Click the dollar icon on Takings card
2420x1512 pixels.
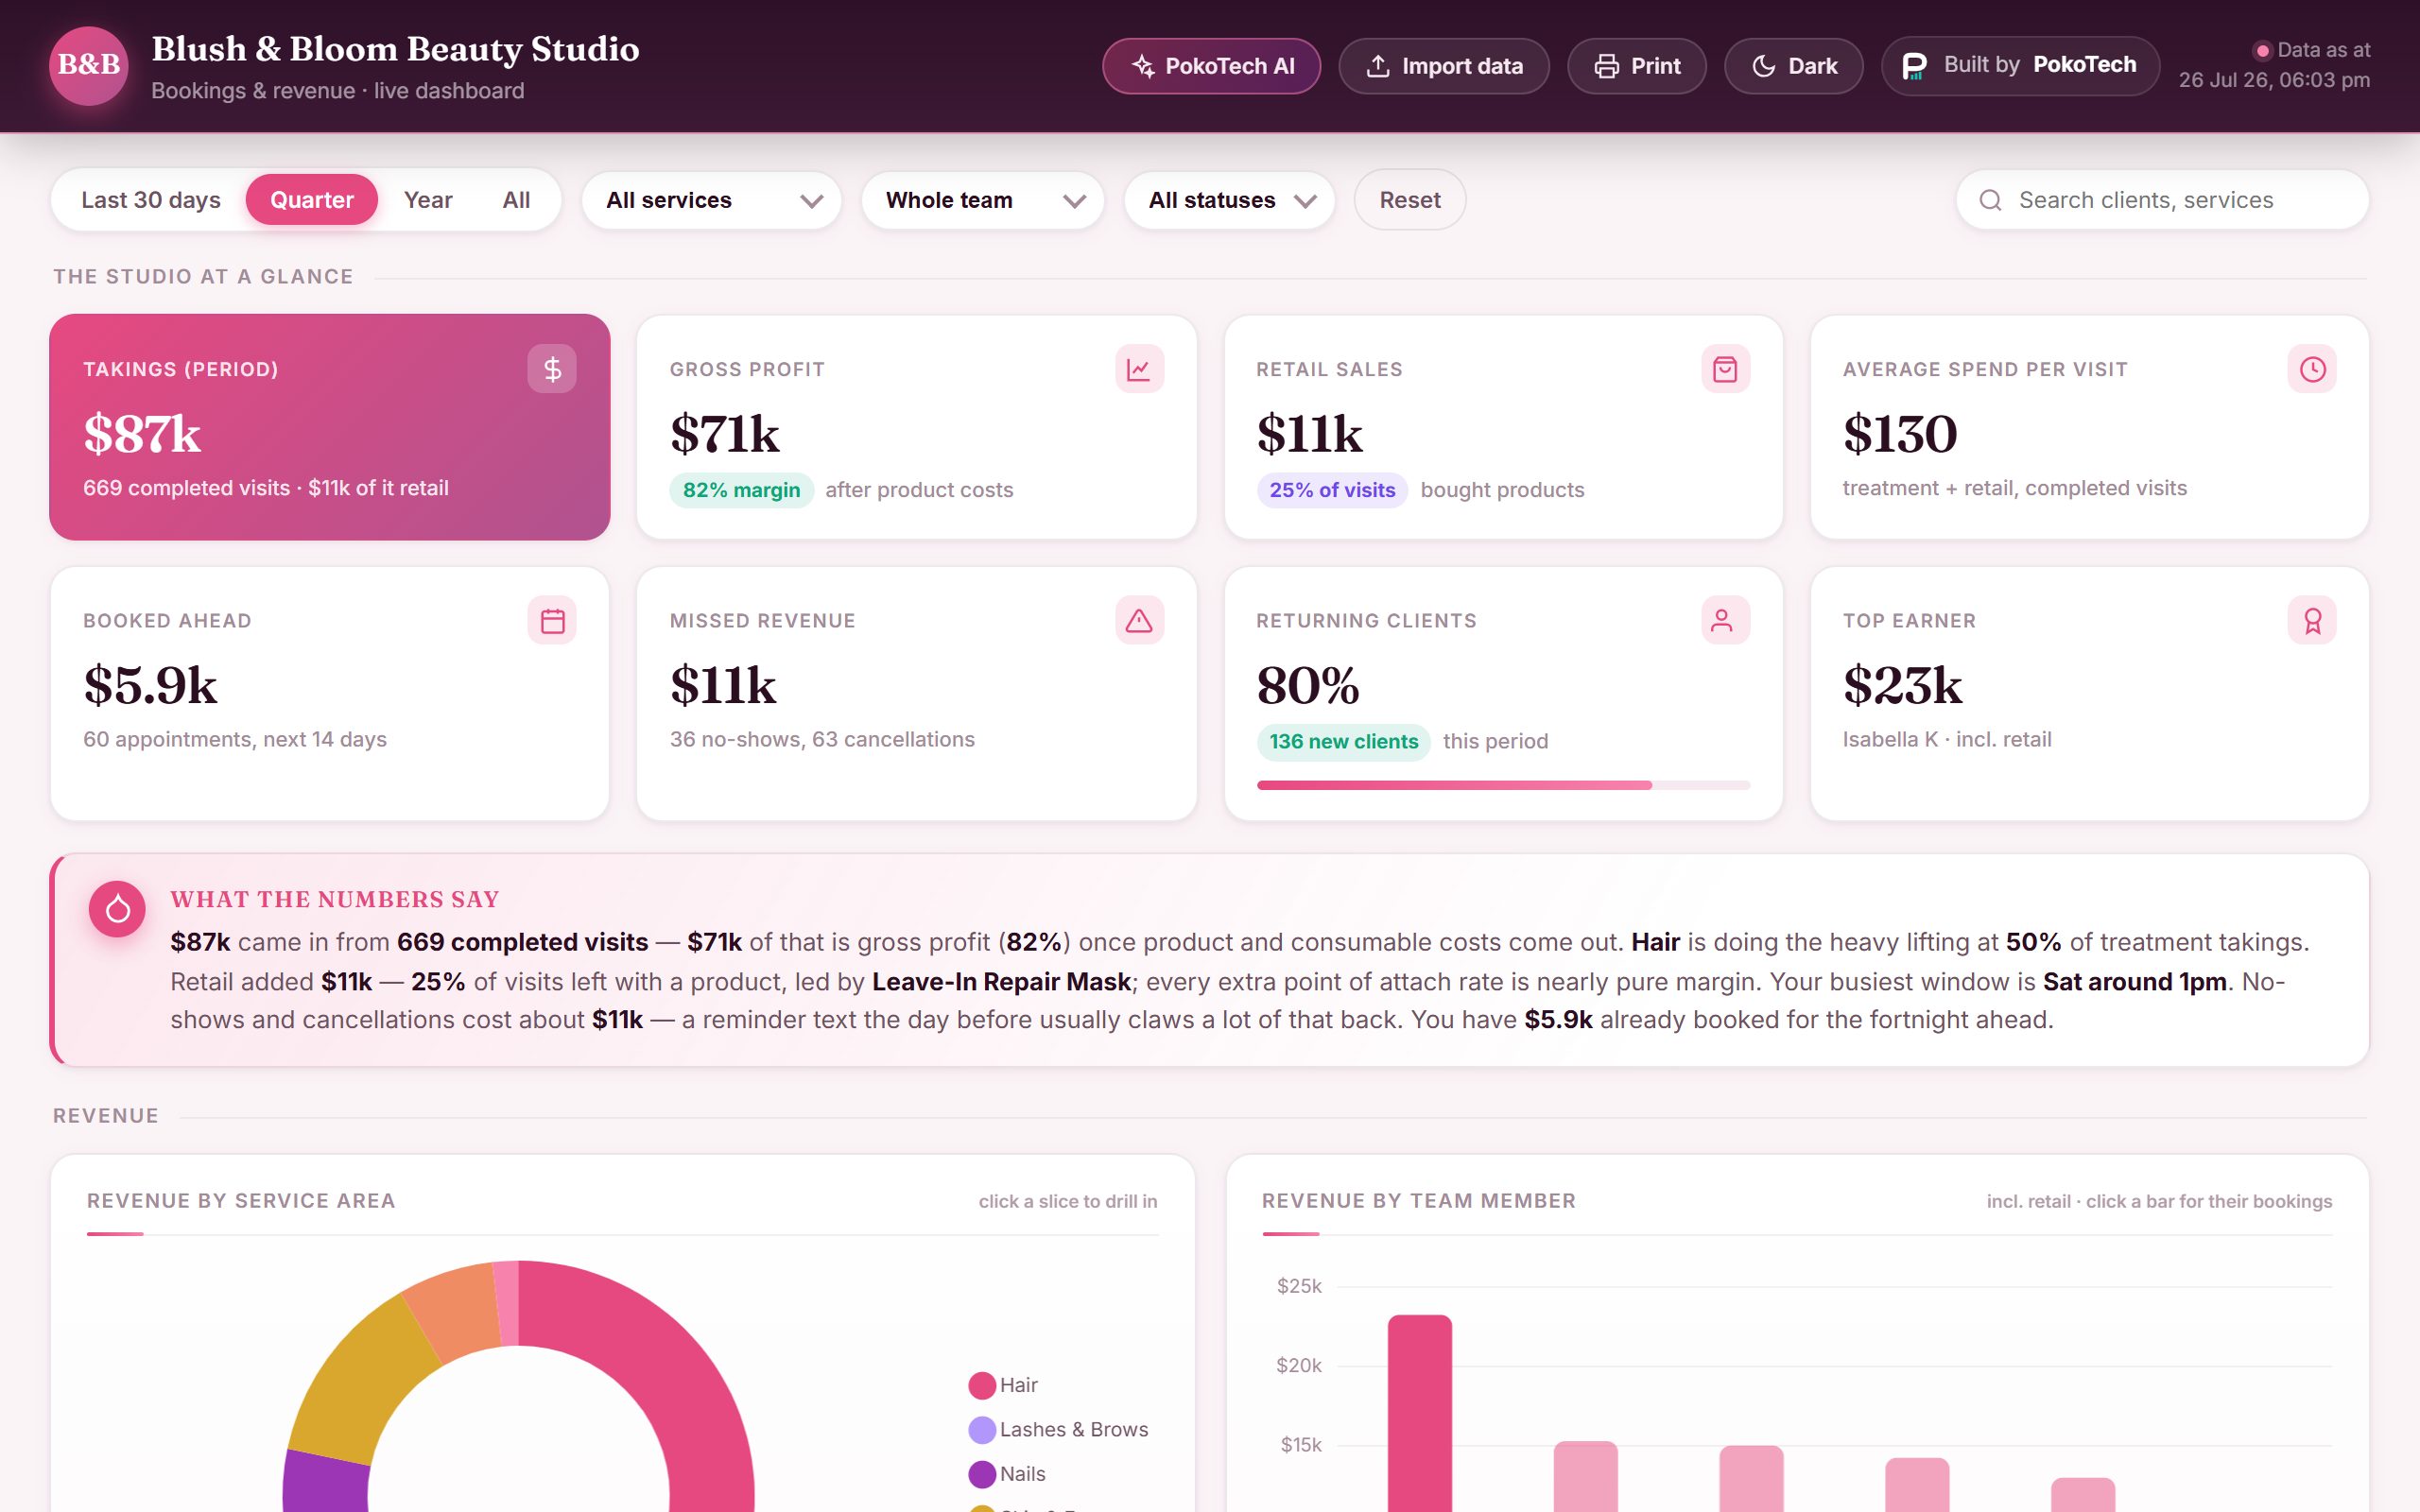(552, 369)
